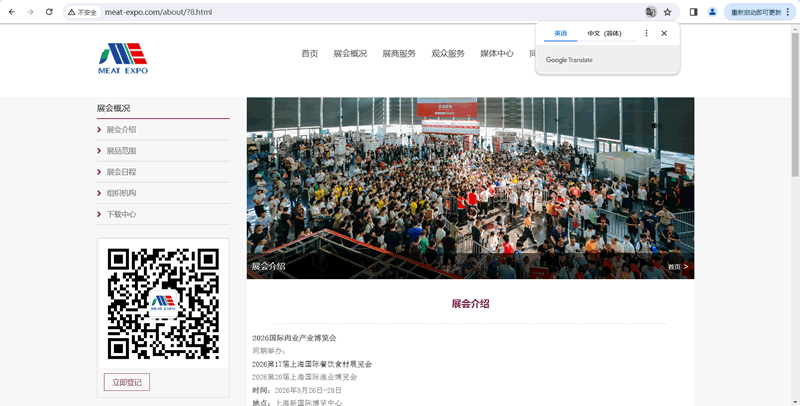Open translate popup three-dot options menu
This screenshot has height=406, width=800.
(646, 33)
